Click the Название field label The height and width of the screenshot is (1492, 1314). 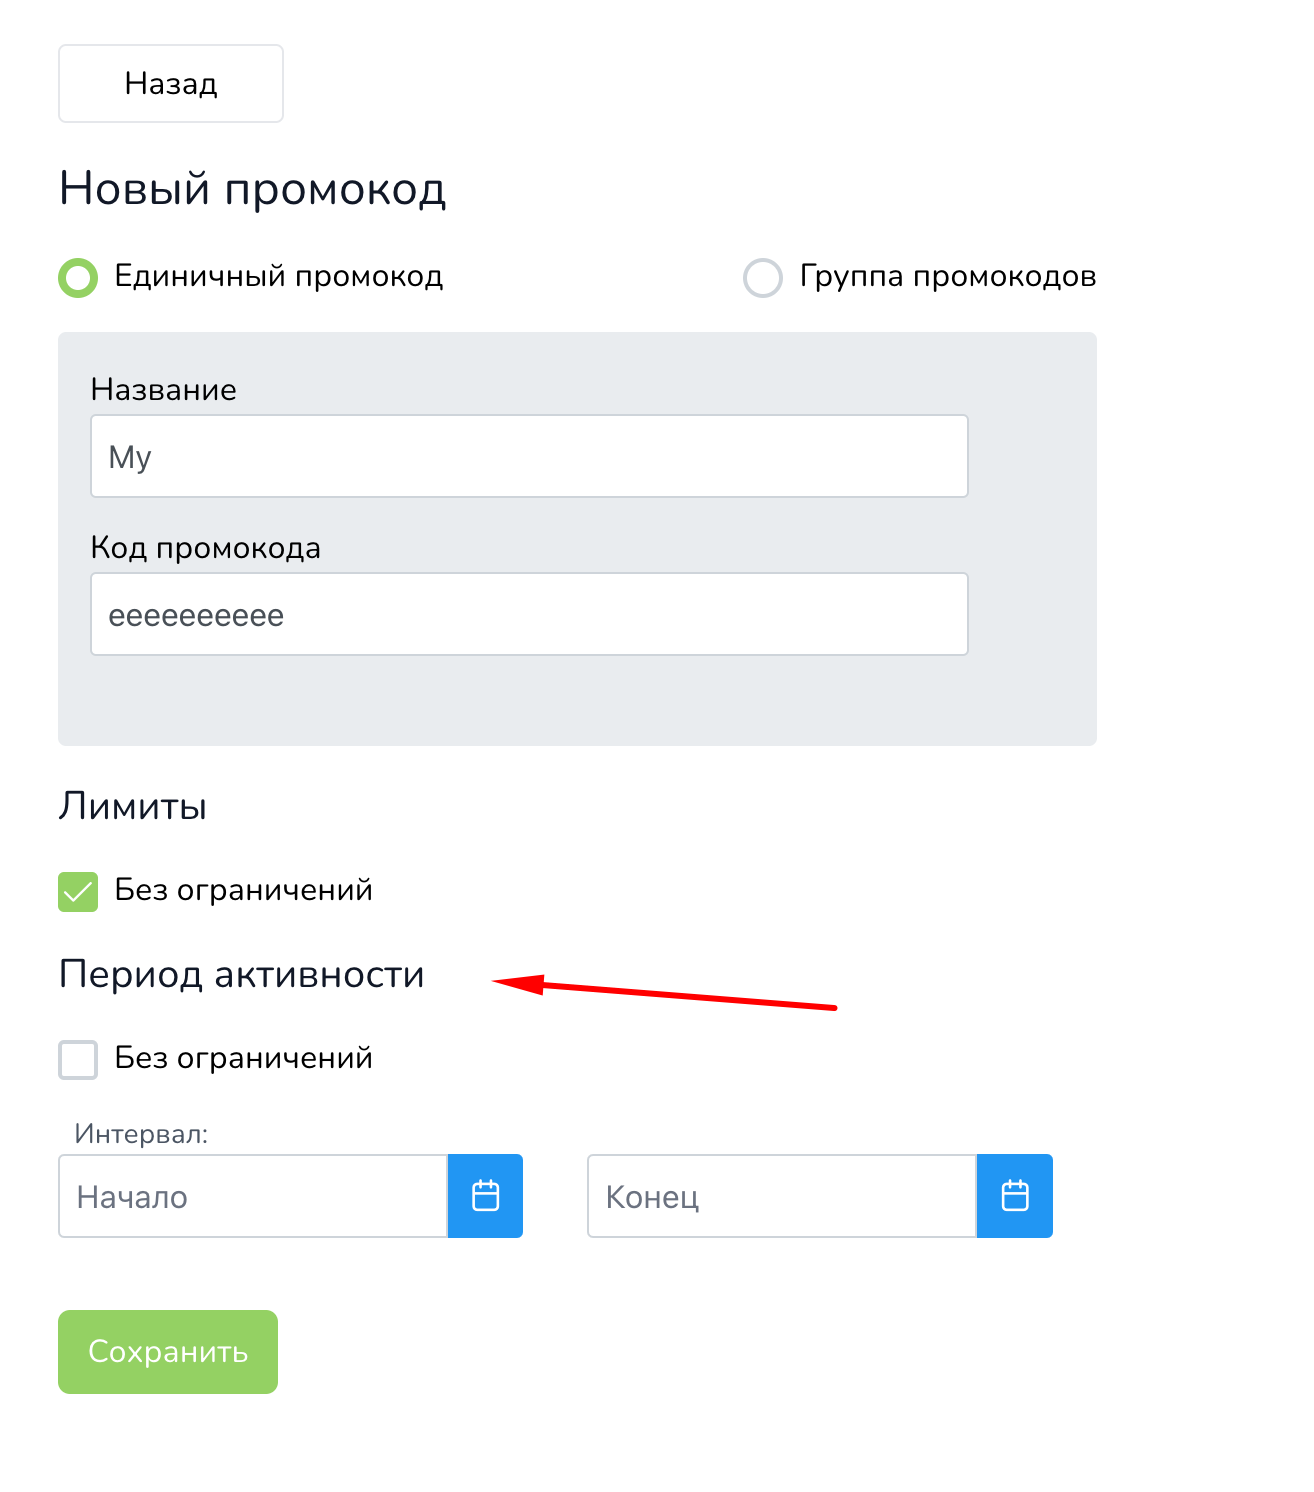[164, 389]
